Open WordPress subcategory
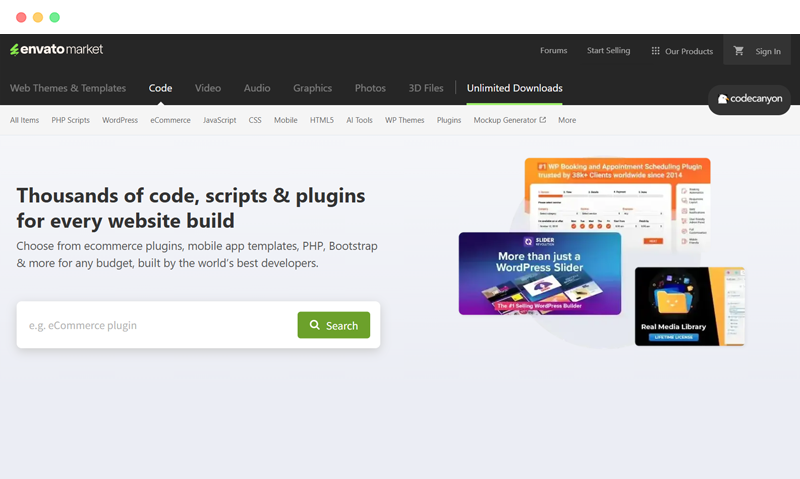 120,120
